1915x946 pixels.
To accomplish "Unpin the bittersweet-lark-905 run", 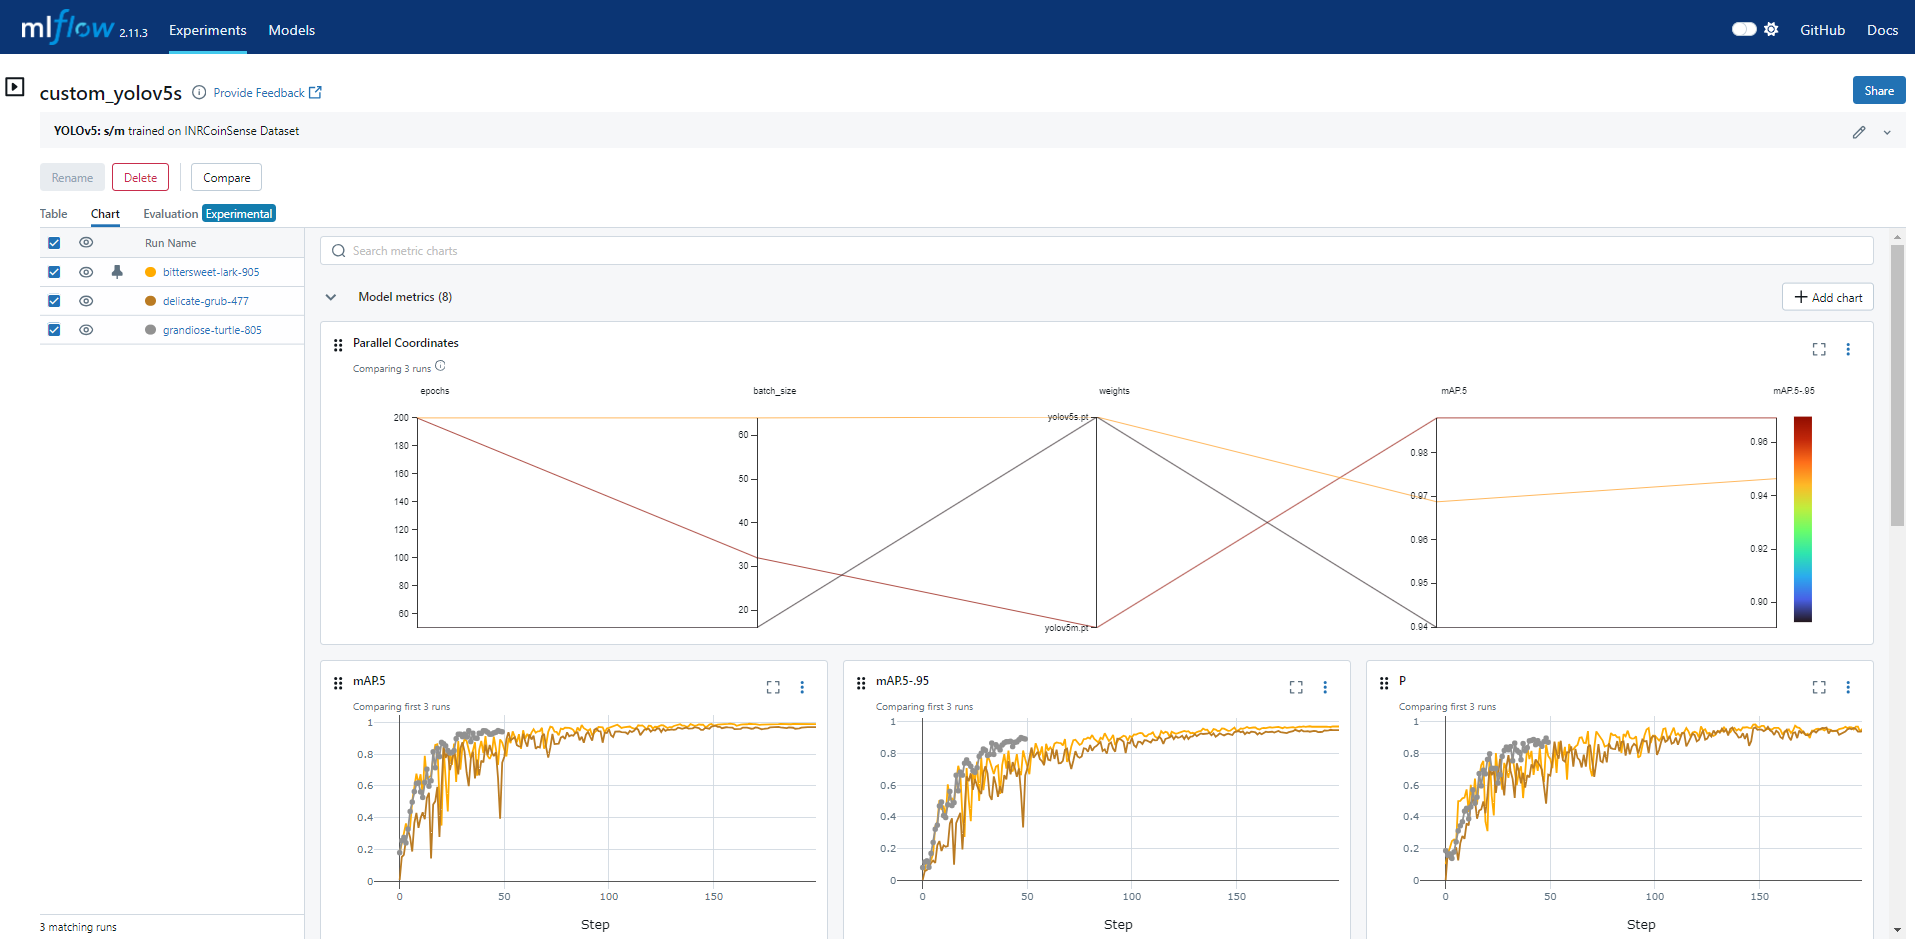I will [117, 272].
